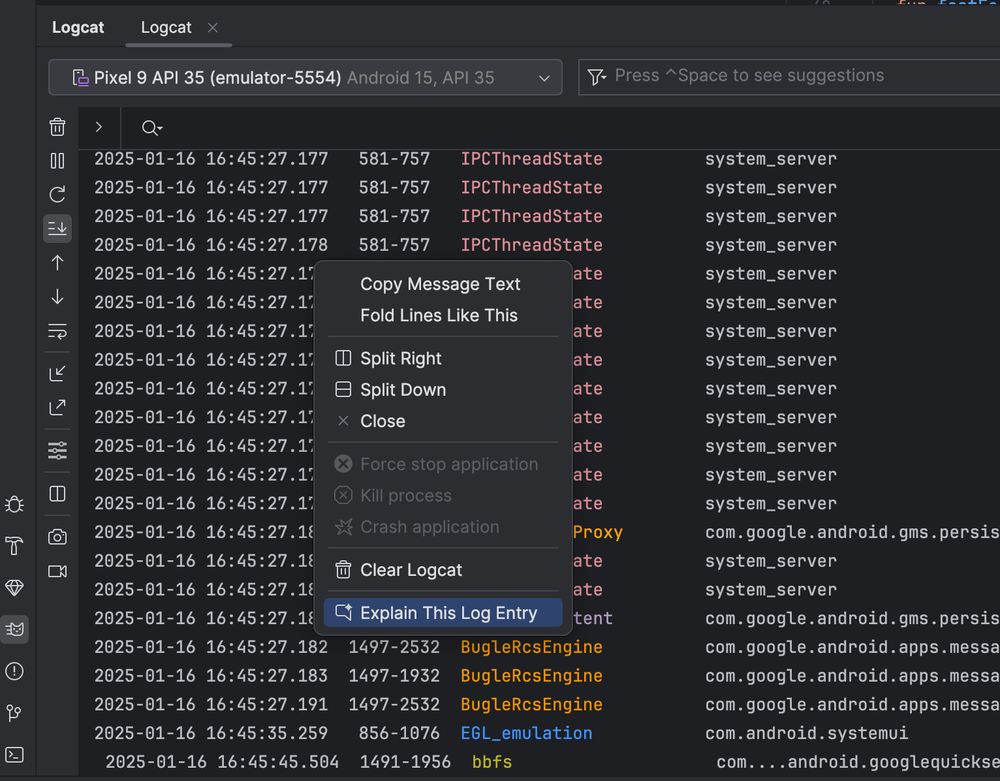Viewport: 1000px width, 781px height.
Task: Click the EGL_emulation tag text
Action: click(x=526, y=733)
